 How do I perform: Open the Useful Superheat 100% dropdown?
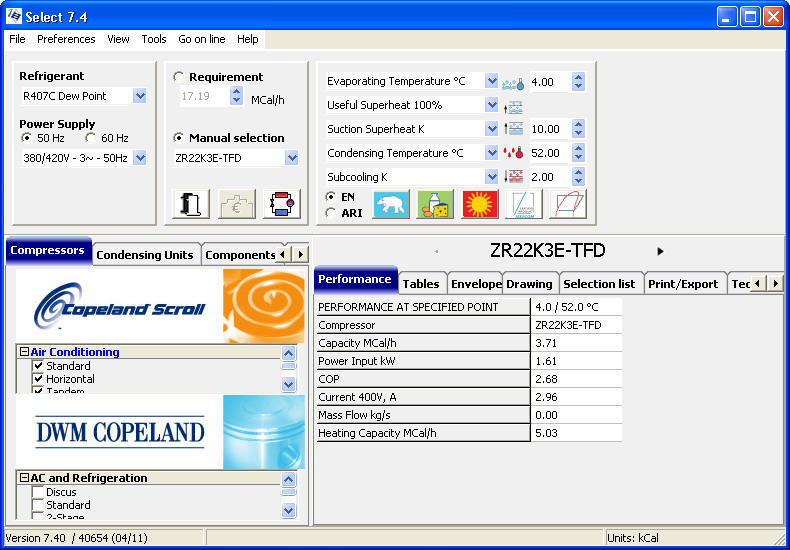pyautogui.click(x=491, y=105)
